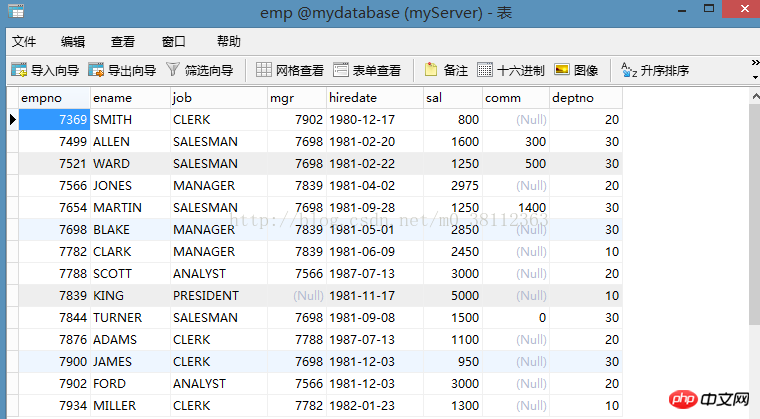Click the vertical scrollbar up arrow

[x=755, y=96]
